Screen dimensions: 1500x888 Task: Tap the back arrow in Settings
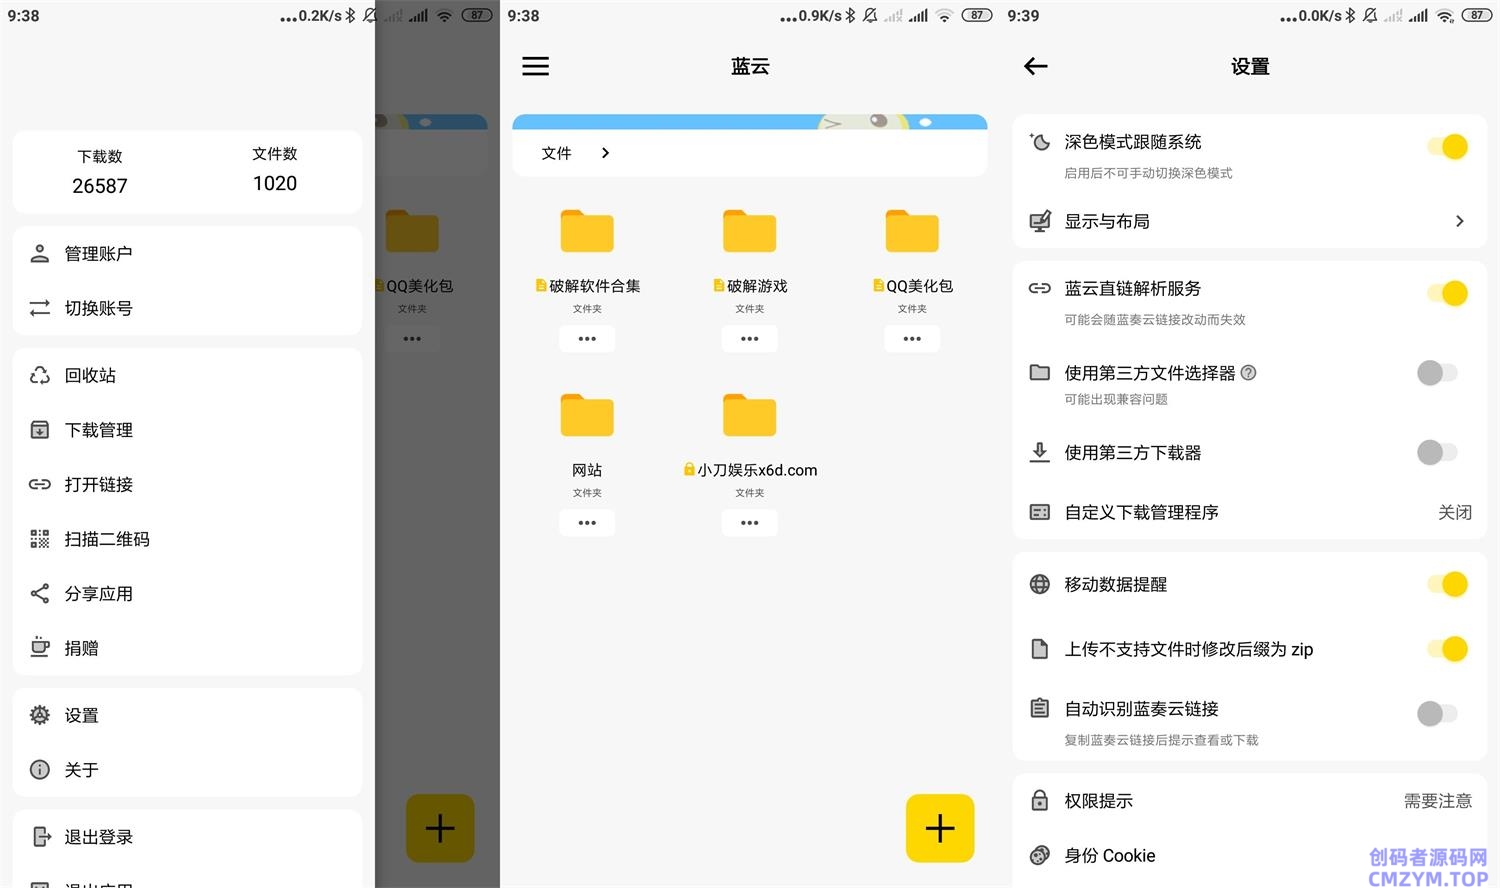tap(1036, 66)
